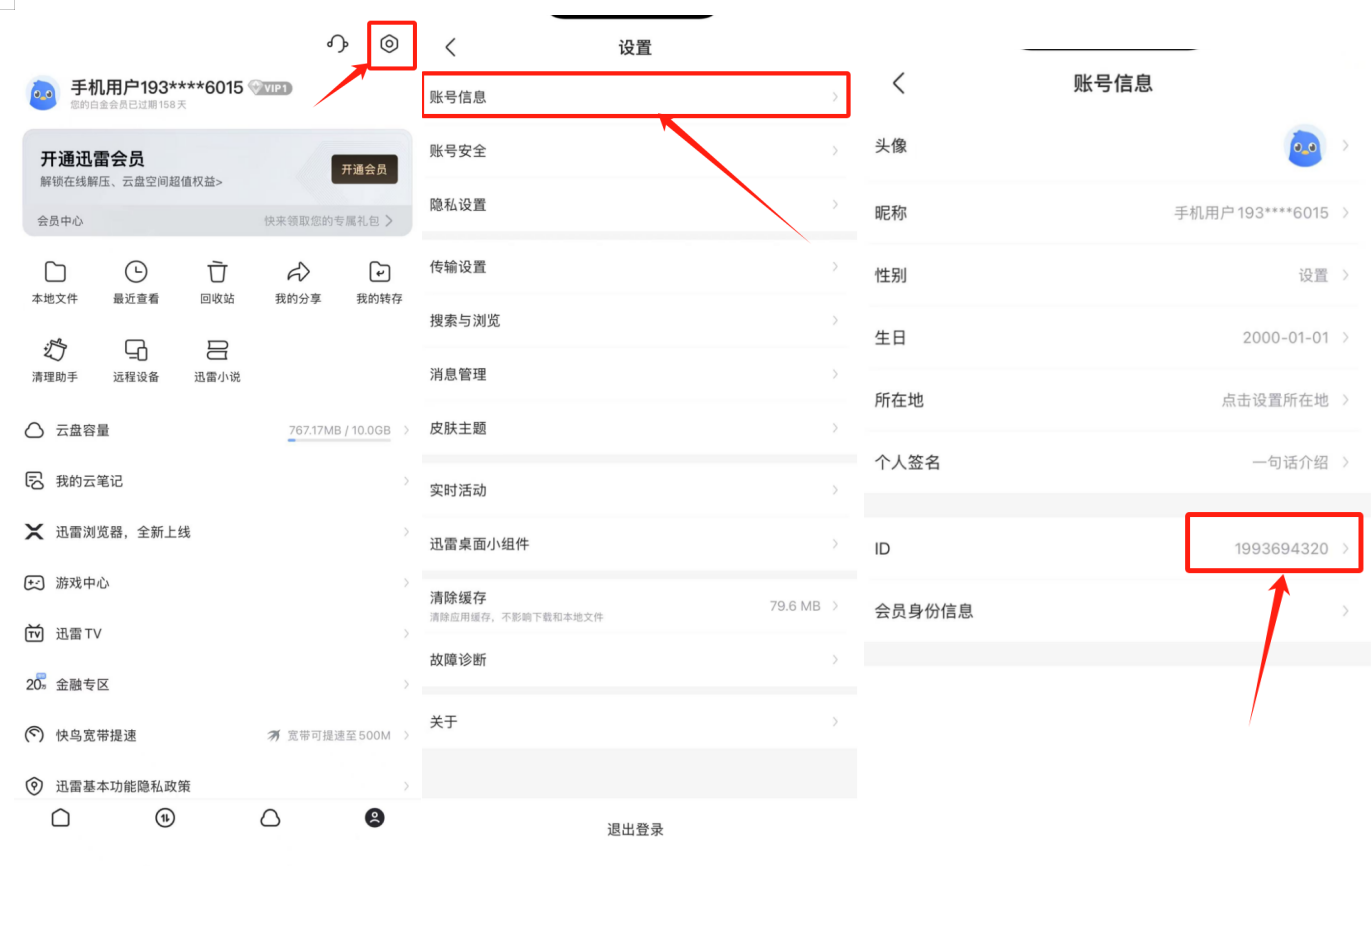This screenshot has height=951, width=1371.
Task: Switch to the home tab in bottom bar
Action: (61, 818)
